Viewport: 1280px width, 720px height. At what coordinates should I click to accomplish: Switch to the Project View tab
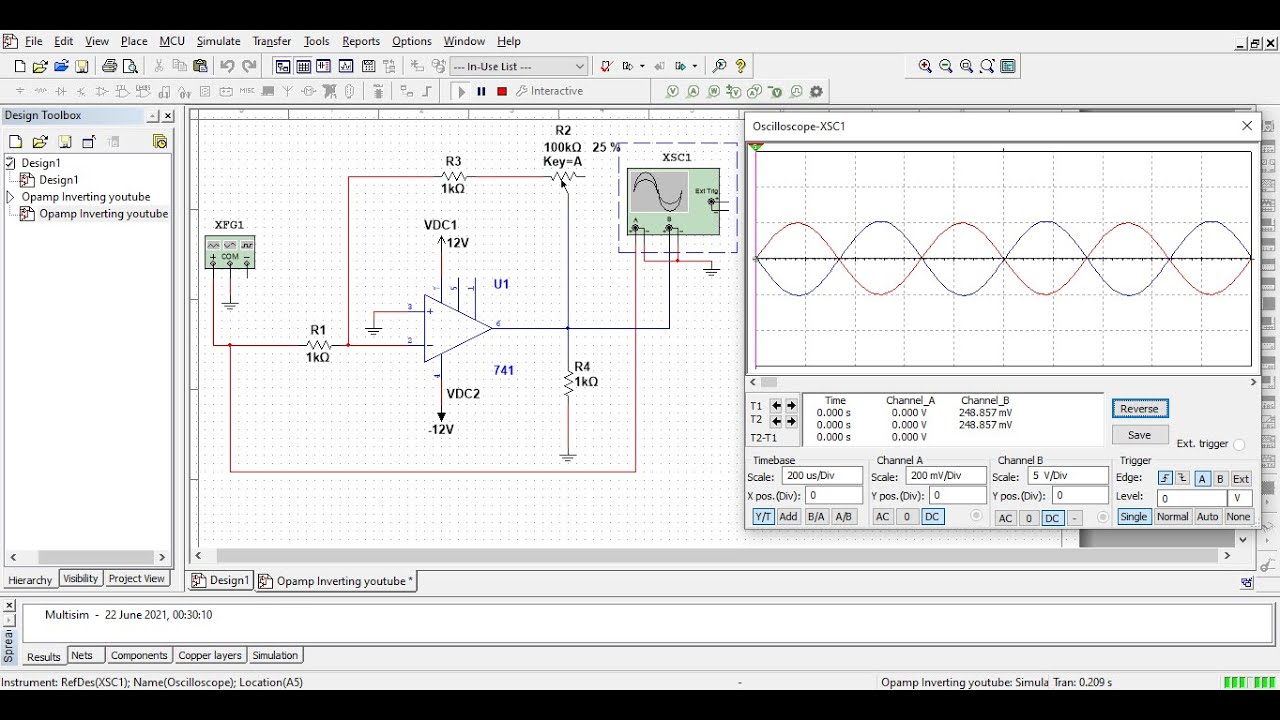[137, 579]
